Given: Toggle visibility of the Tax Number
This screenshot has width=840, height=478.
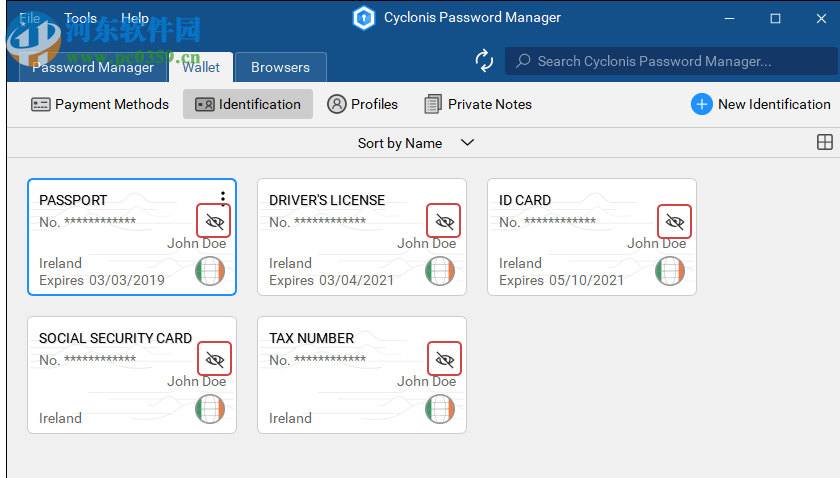Looking at the screenshot, I should click(445, 359).
